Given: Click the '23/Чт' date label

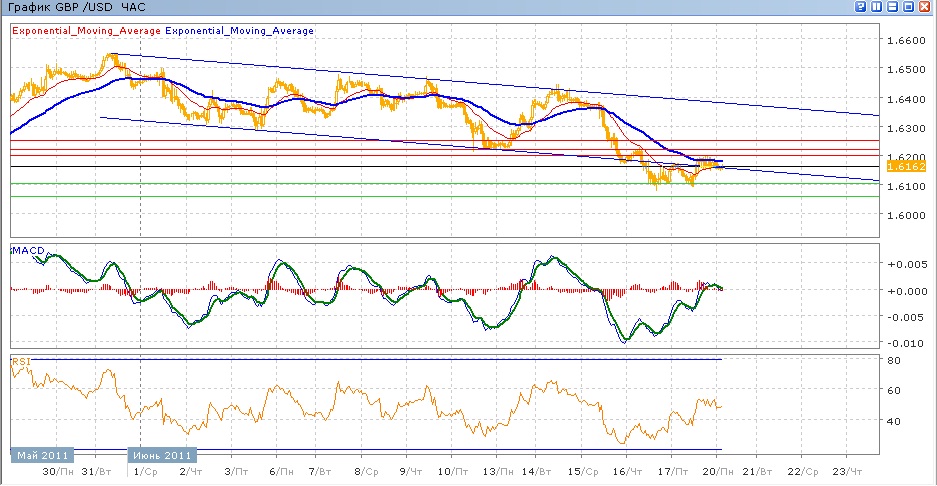Looking at the screenshot, I should click(847, 472).
